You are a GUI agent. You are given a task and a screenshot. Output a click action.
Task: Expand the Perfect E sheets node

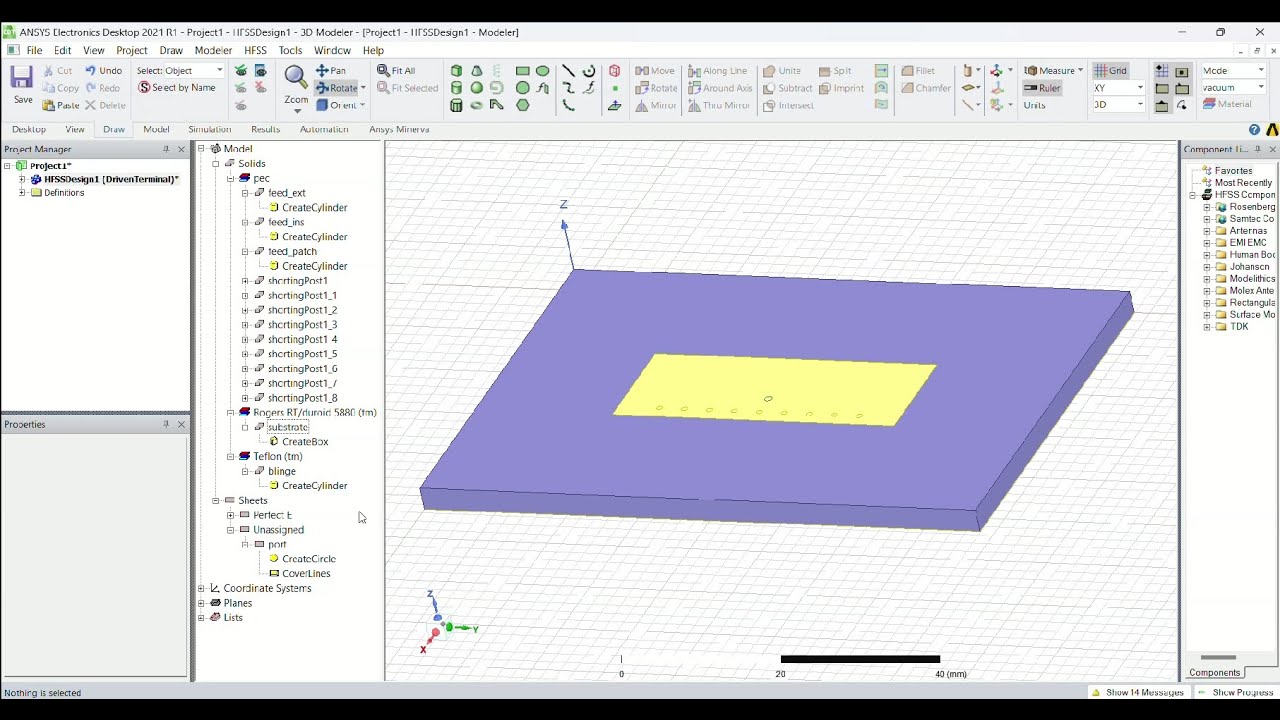pyautogui.click(x=231, y=515)
